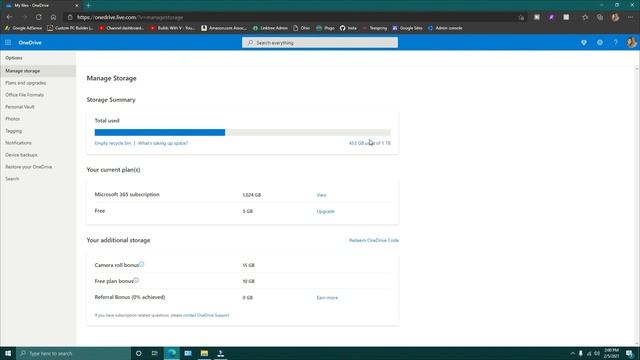Click the taskbar clock and date
Image resolution: width=640 pixels, height=360 pixels.
(611, 353)
